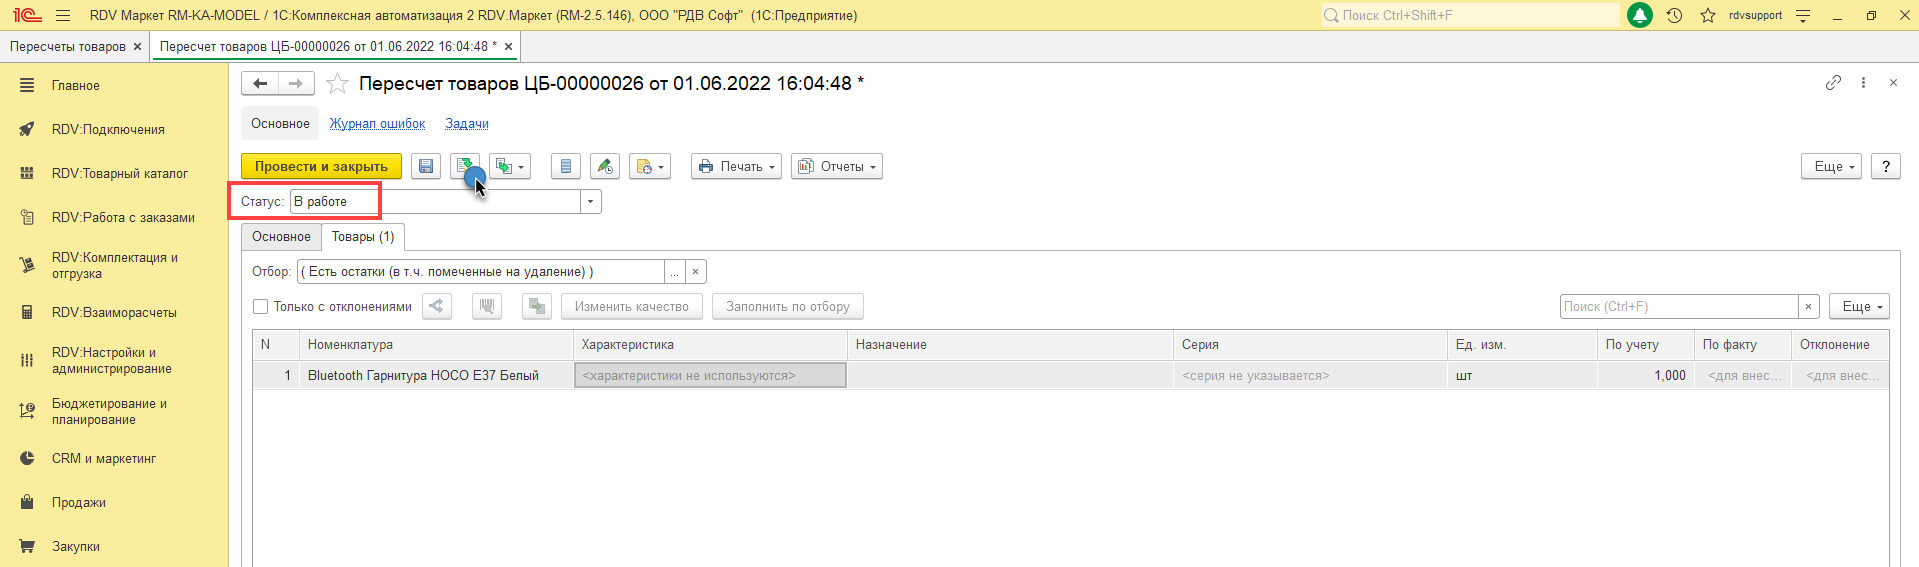
Task: Click the Характеристика column header
Action: click(x=710, y=345)
